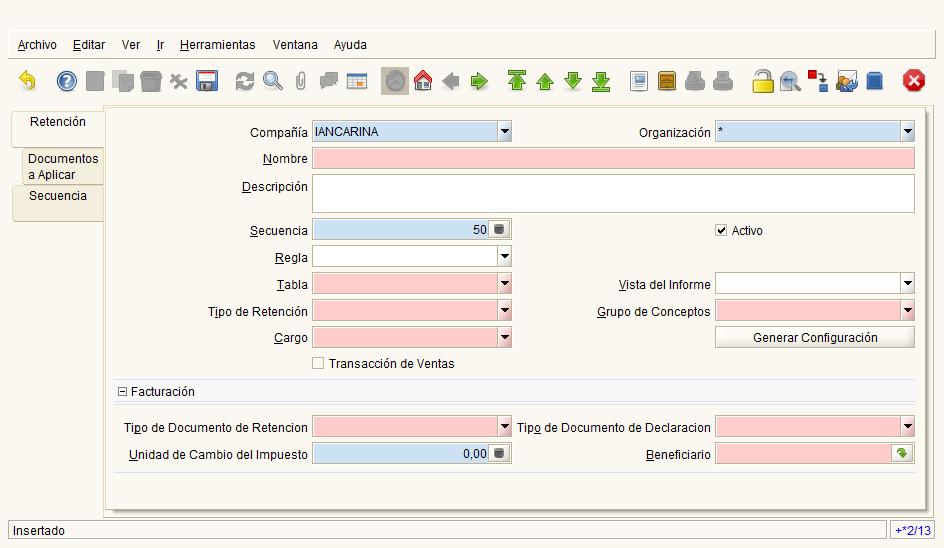Open the Tipo de Documento de Retencion dropdown

click(x=505, y=426)
